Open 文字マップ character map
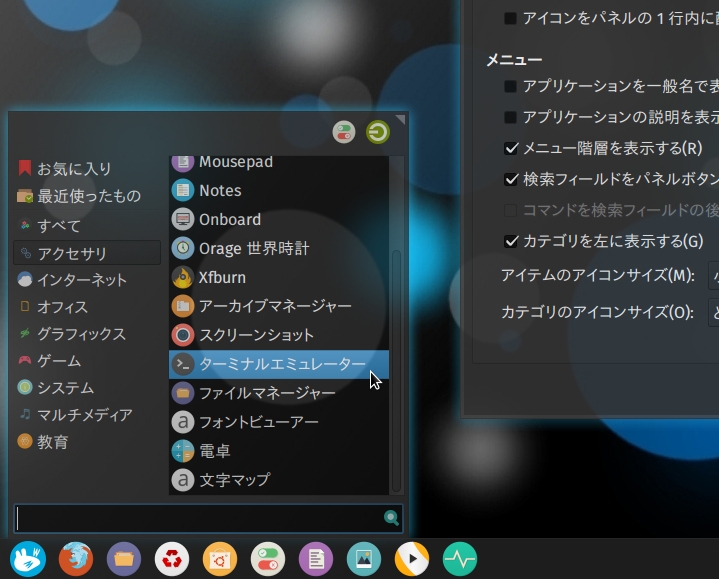Image resolution: width=719 pixels, height=579 pixels. pyautogui.click(x=279, y=480)
